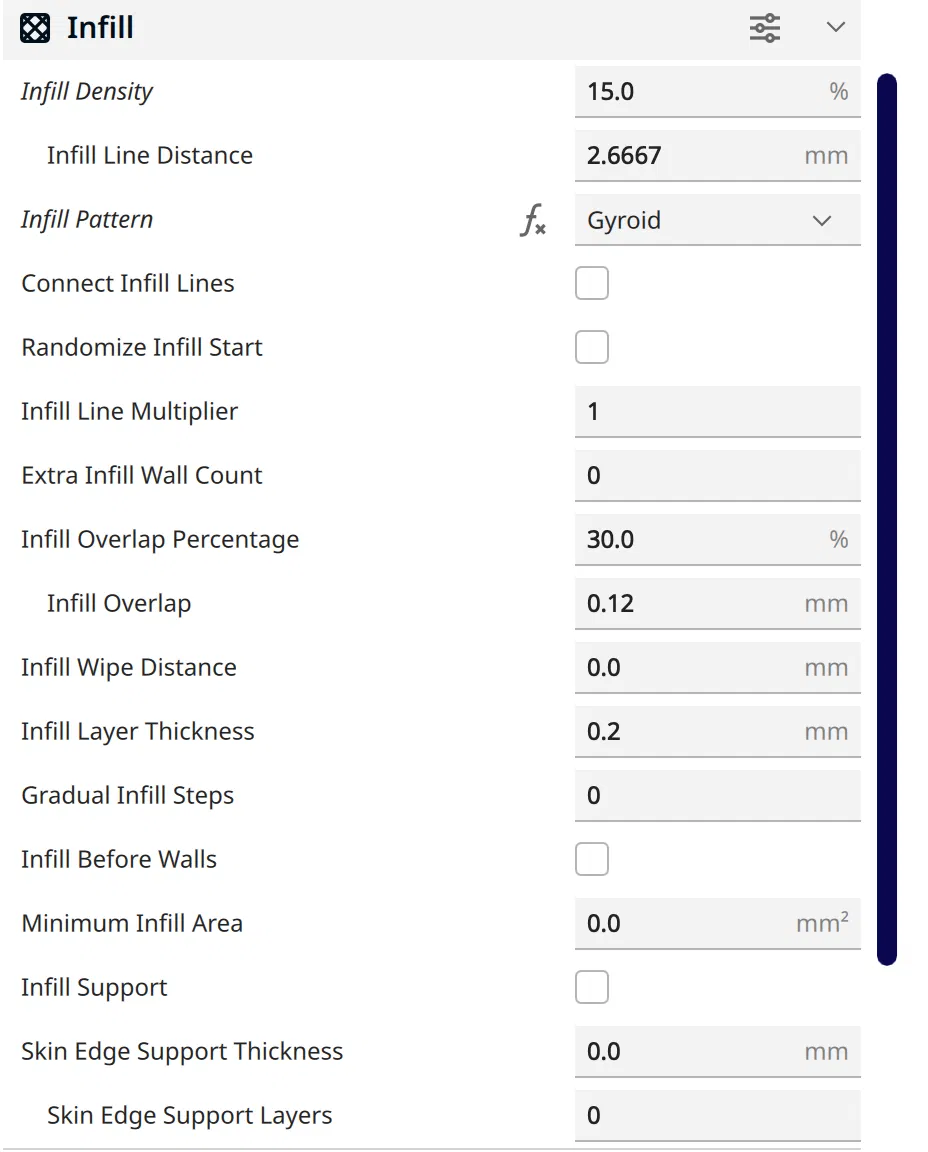Click the fx formula icon beside Infill Pattern
This screenshot has width=928, height=1152.
click(533, 220)
